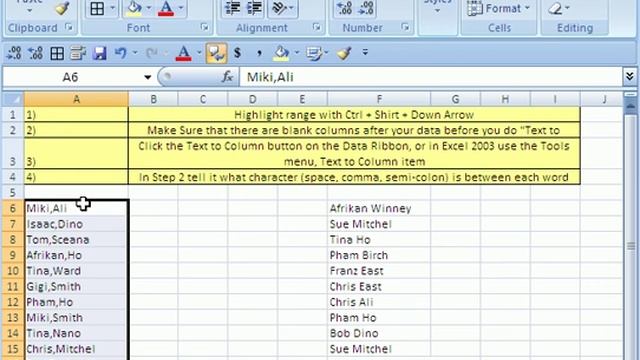Select cell containing Bob Dino
Image resolution: width=640 pixels, height=360 pixels.
click(x=379, y=333)
